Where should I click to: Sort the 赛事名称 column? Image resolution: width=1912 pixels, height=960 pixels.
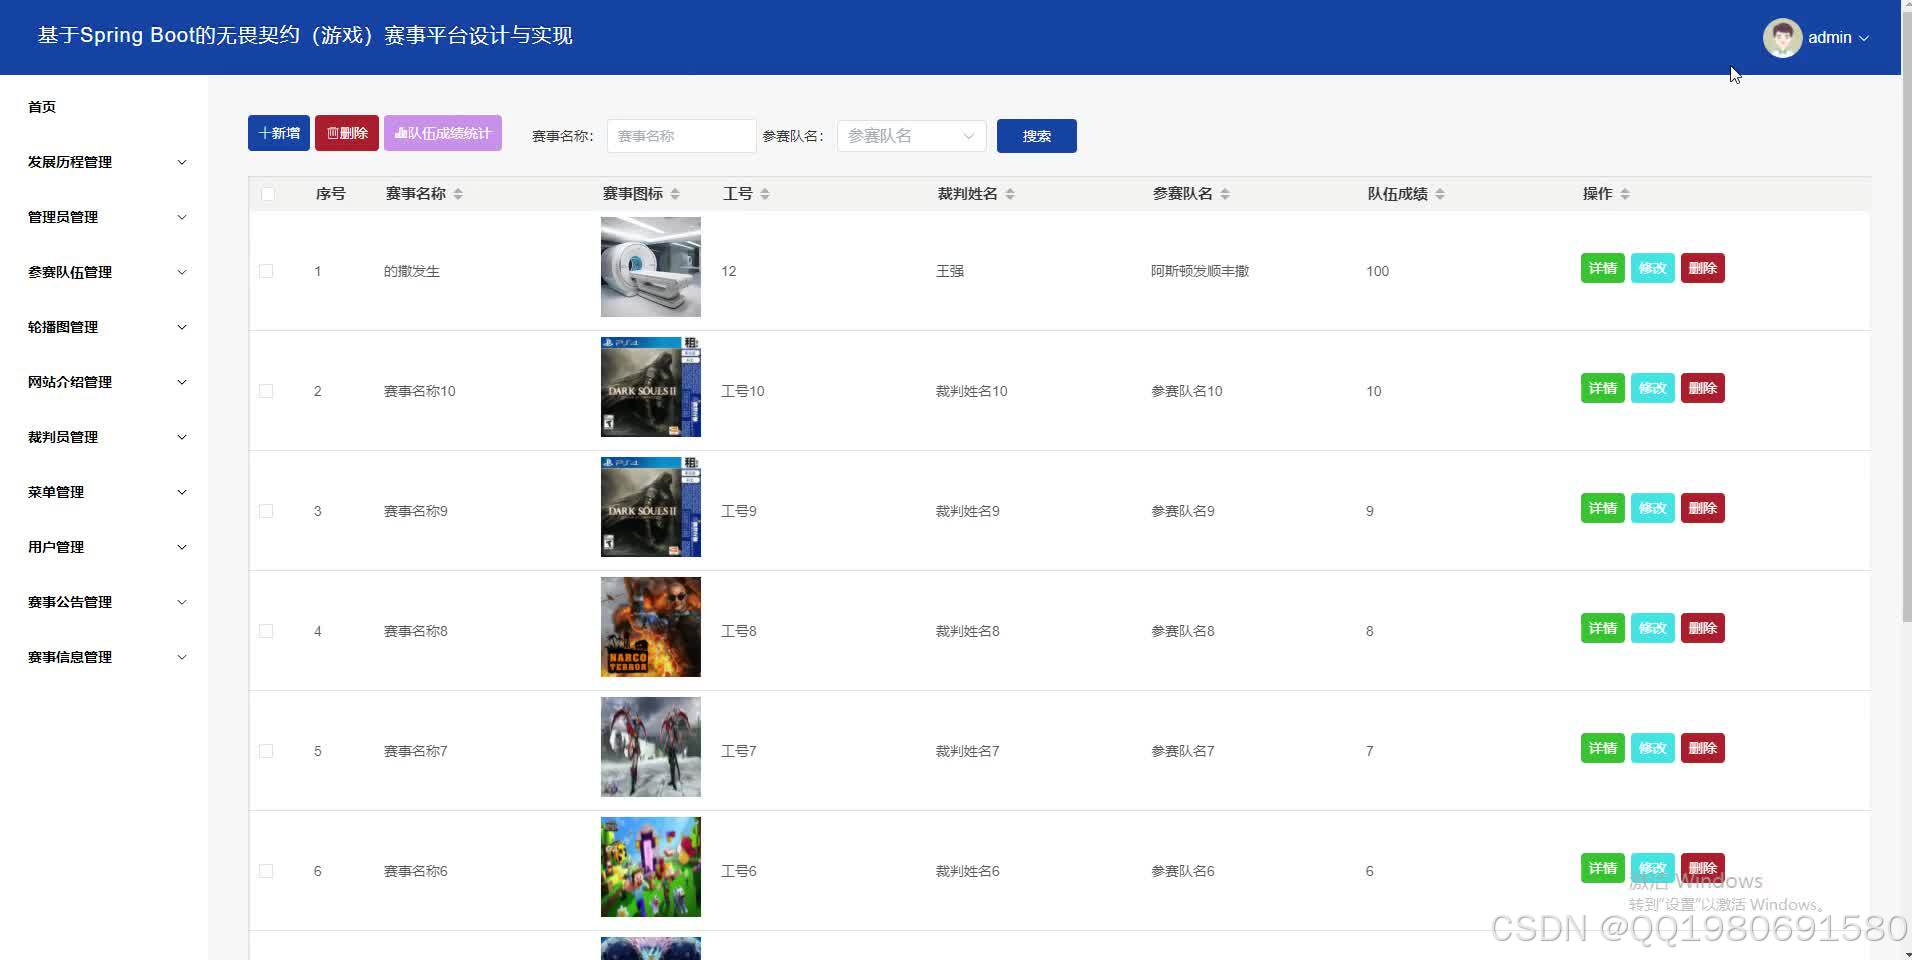pos(459,193)
